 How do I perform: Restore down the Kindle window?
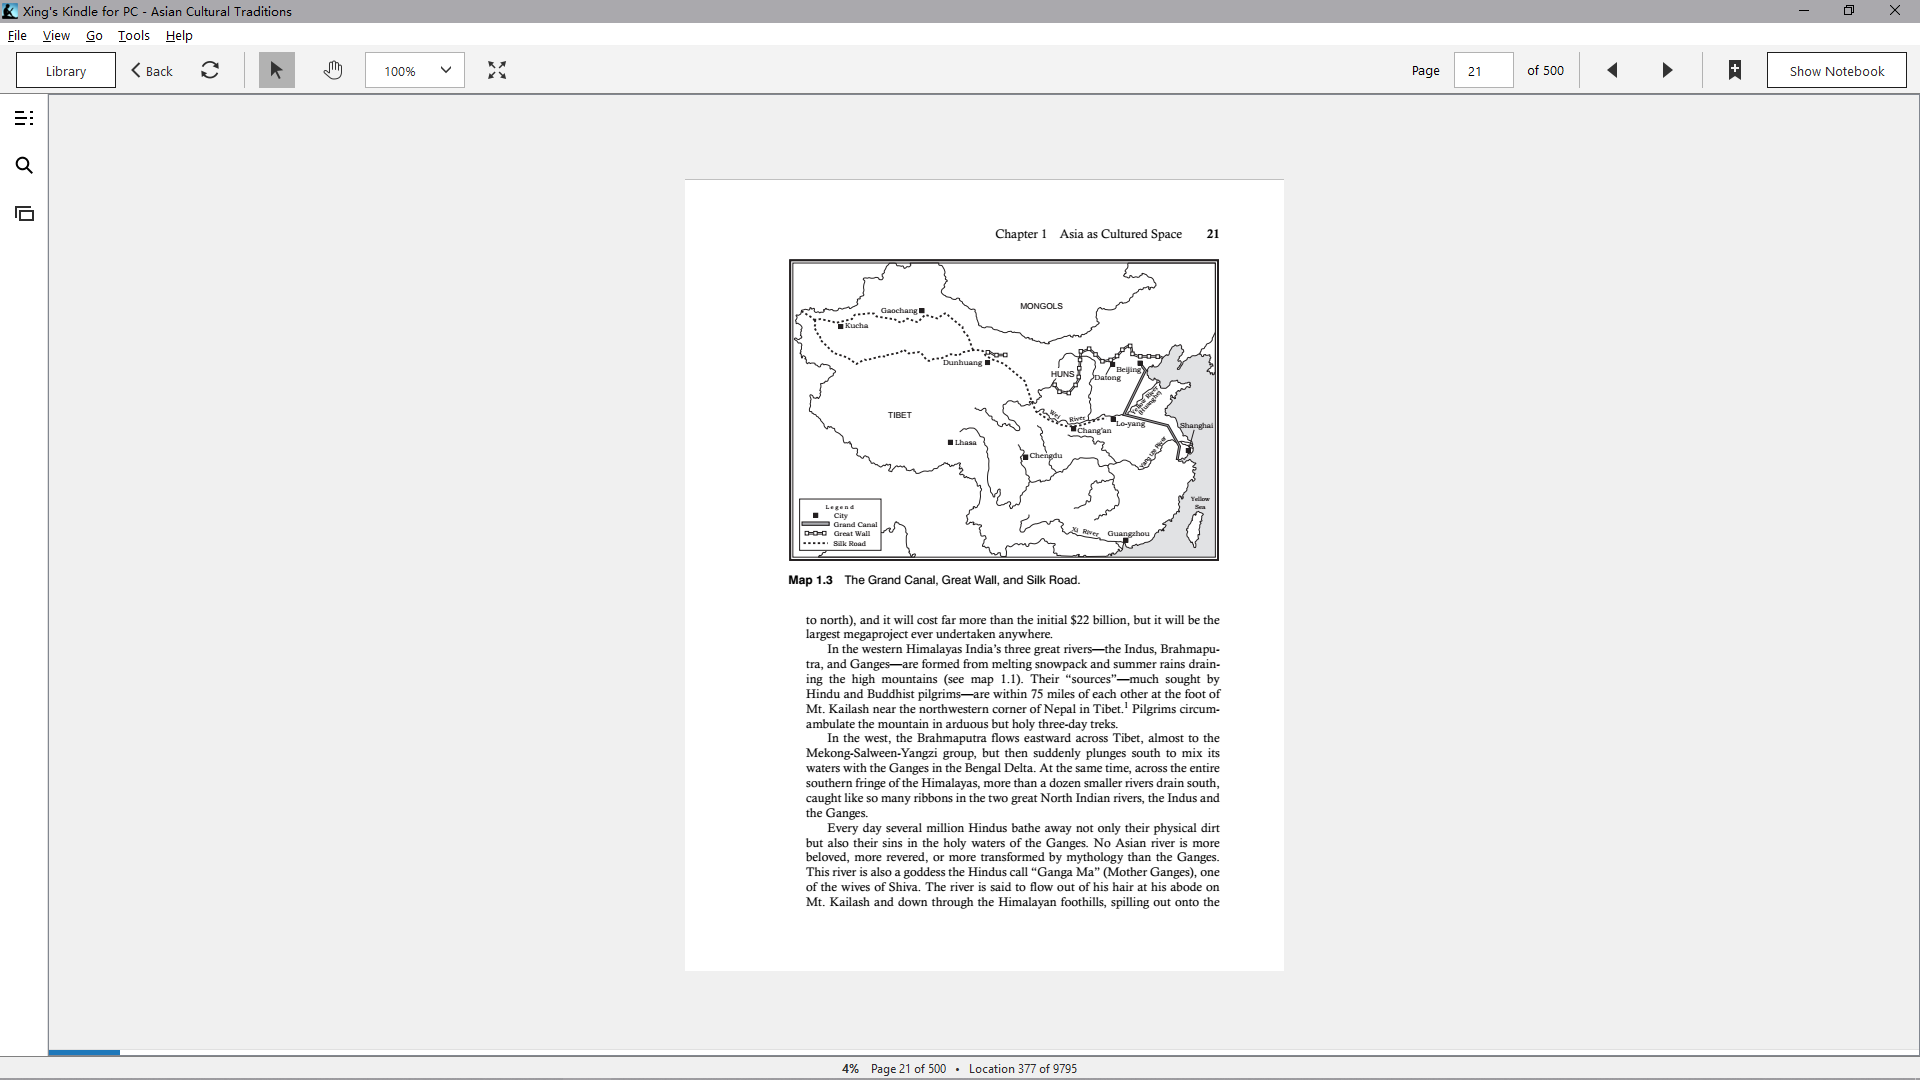coord(1849,11)
